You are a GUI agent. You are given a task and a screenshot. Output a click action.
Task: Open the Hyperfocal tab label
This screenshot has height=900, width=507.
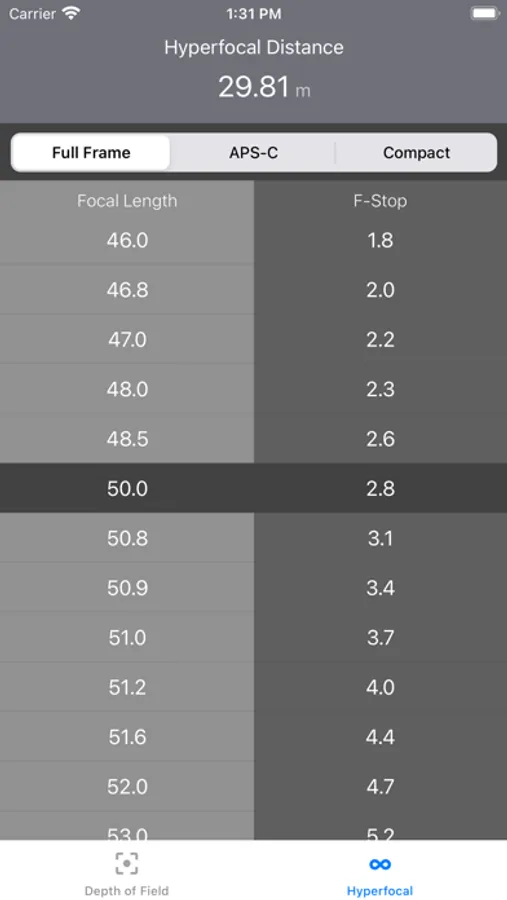(x=380, y=891)
